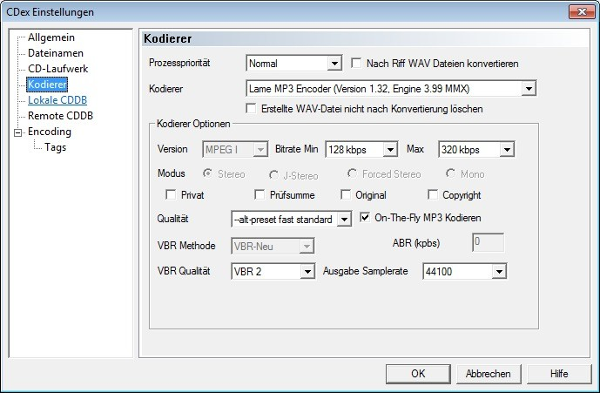
Task: Confirm settings with OK
Action: [x=418, y=373]
